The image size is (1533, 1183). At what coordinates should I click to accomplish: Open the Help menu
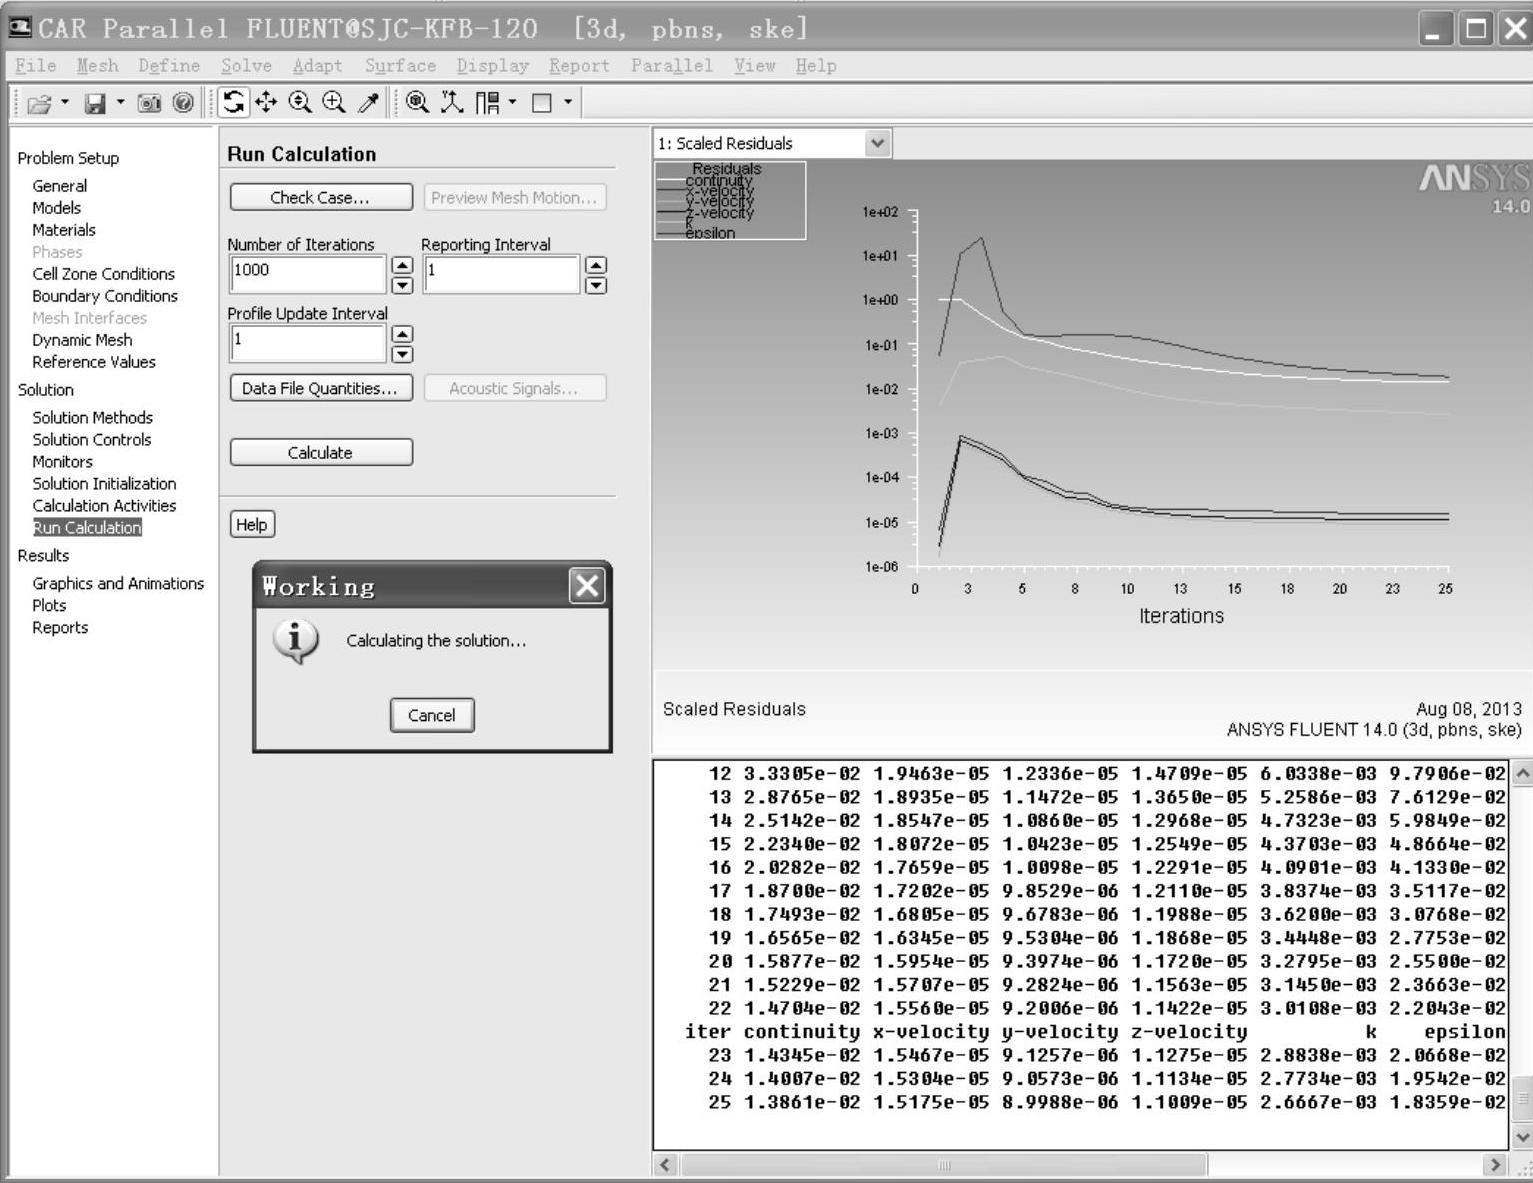(x=816, y=66)
